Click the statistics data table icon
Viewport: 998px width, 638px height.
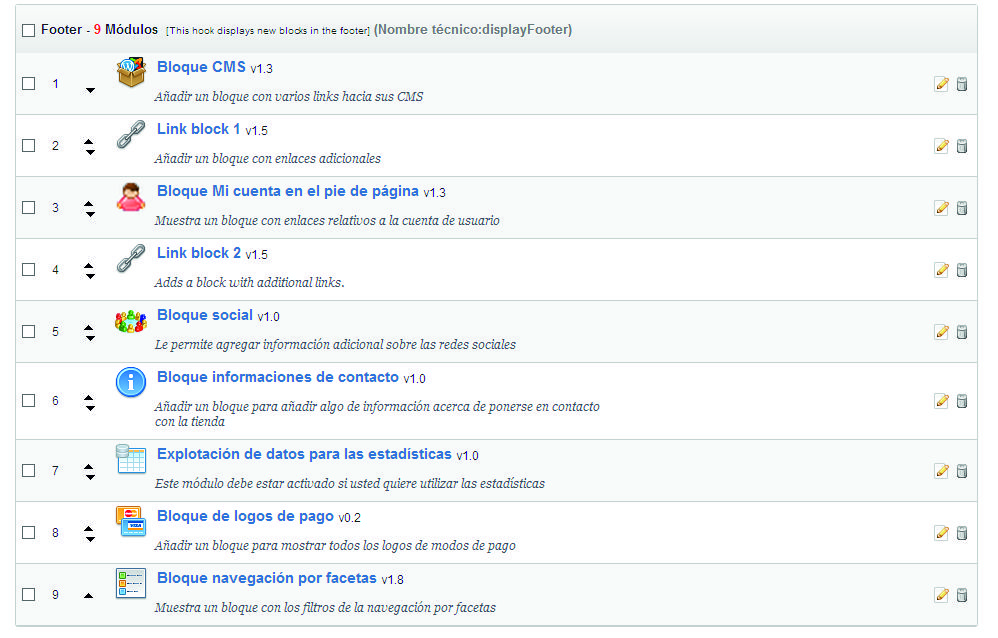click(x=131, y=459)
